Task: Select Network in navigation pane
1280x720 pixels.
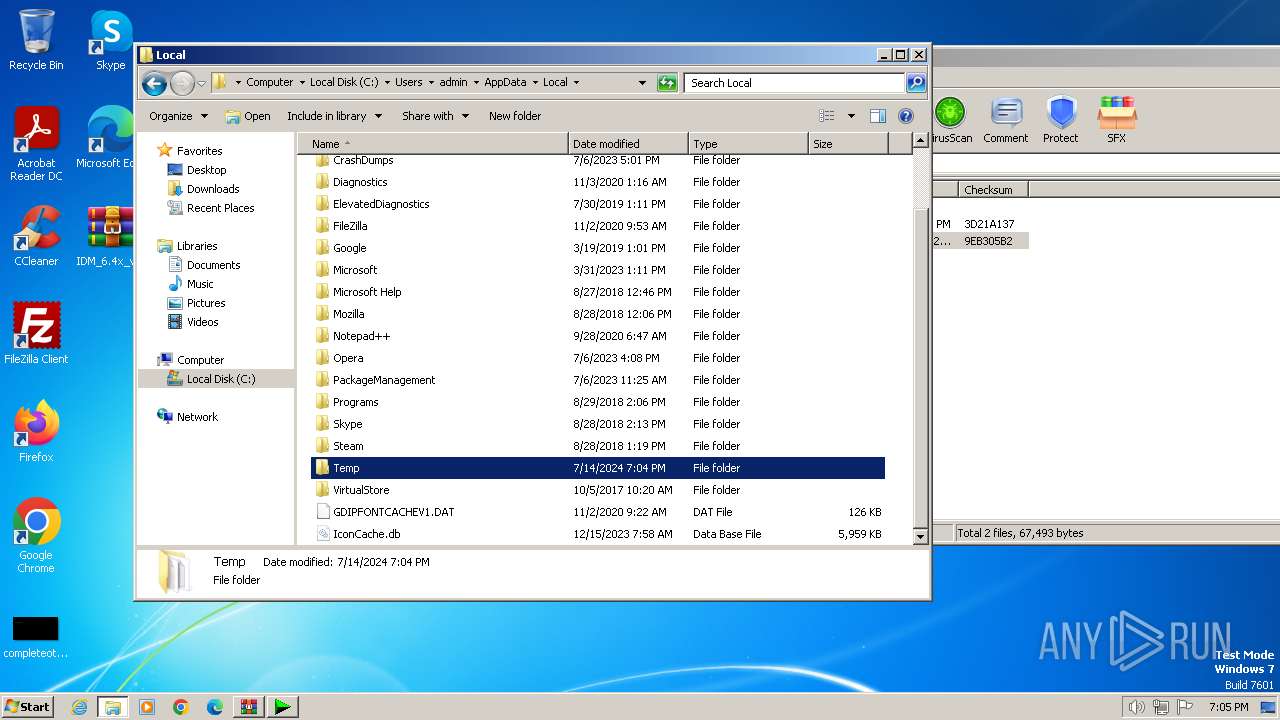Action: (197, 417)
